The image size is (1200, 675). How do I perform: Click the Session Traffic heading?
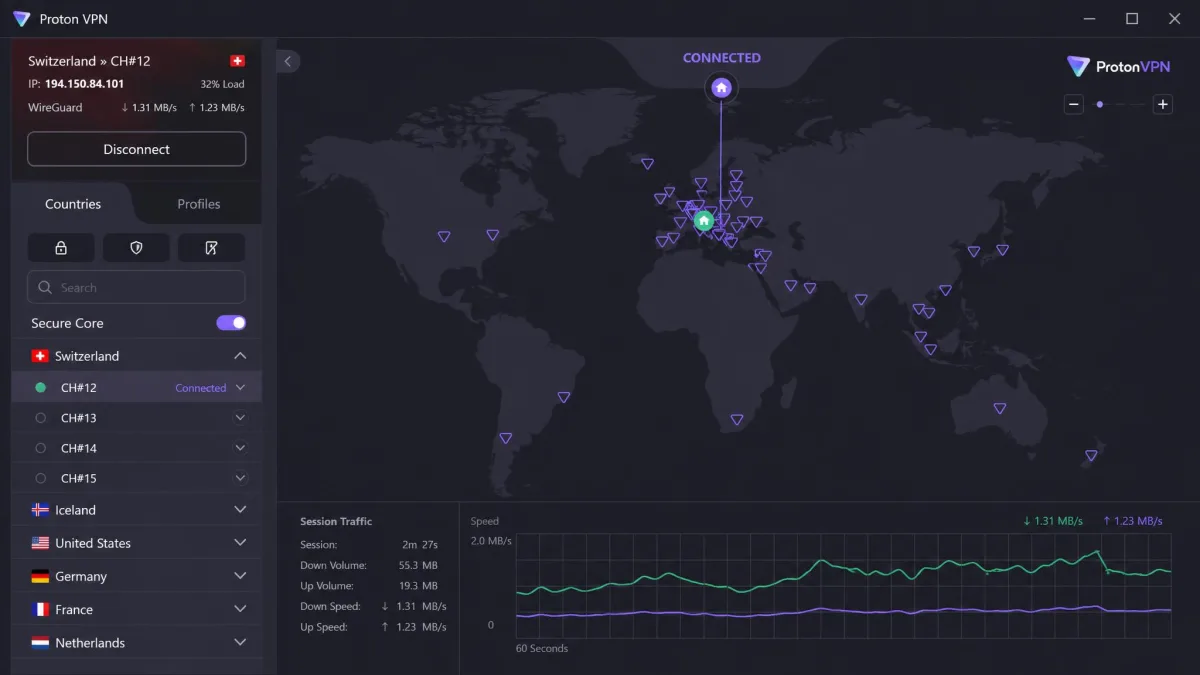tap(336, 521)
